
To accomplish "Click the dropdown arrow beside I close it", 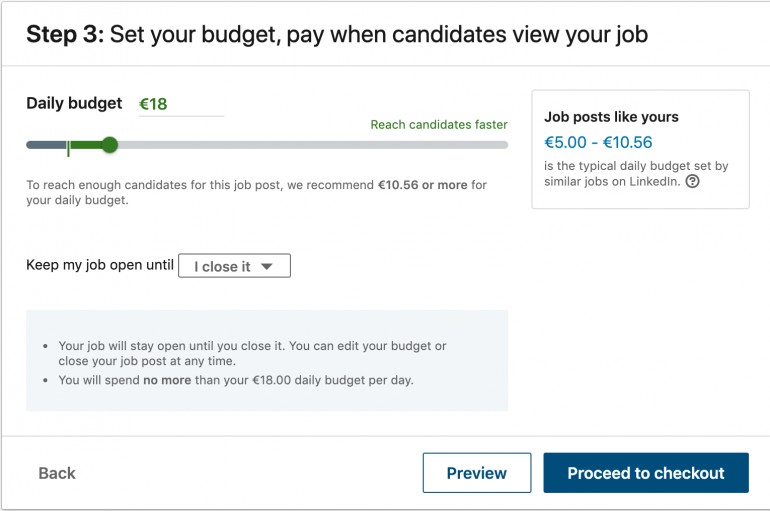I will click(267, 267).
